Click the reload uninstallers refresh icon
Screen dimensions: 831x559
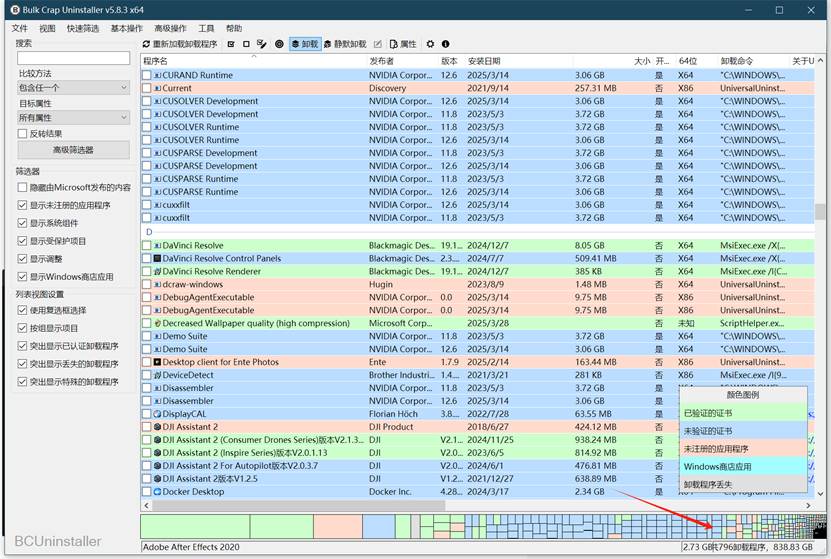[x=146, y=44]
